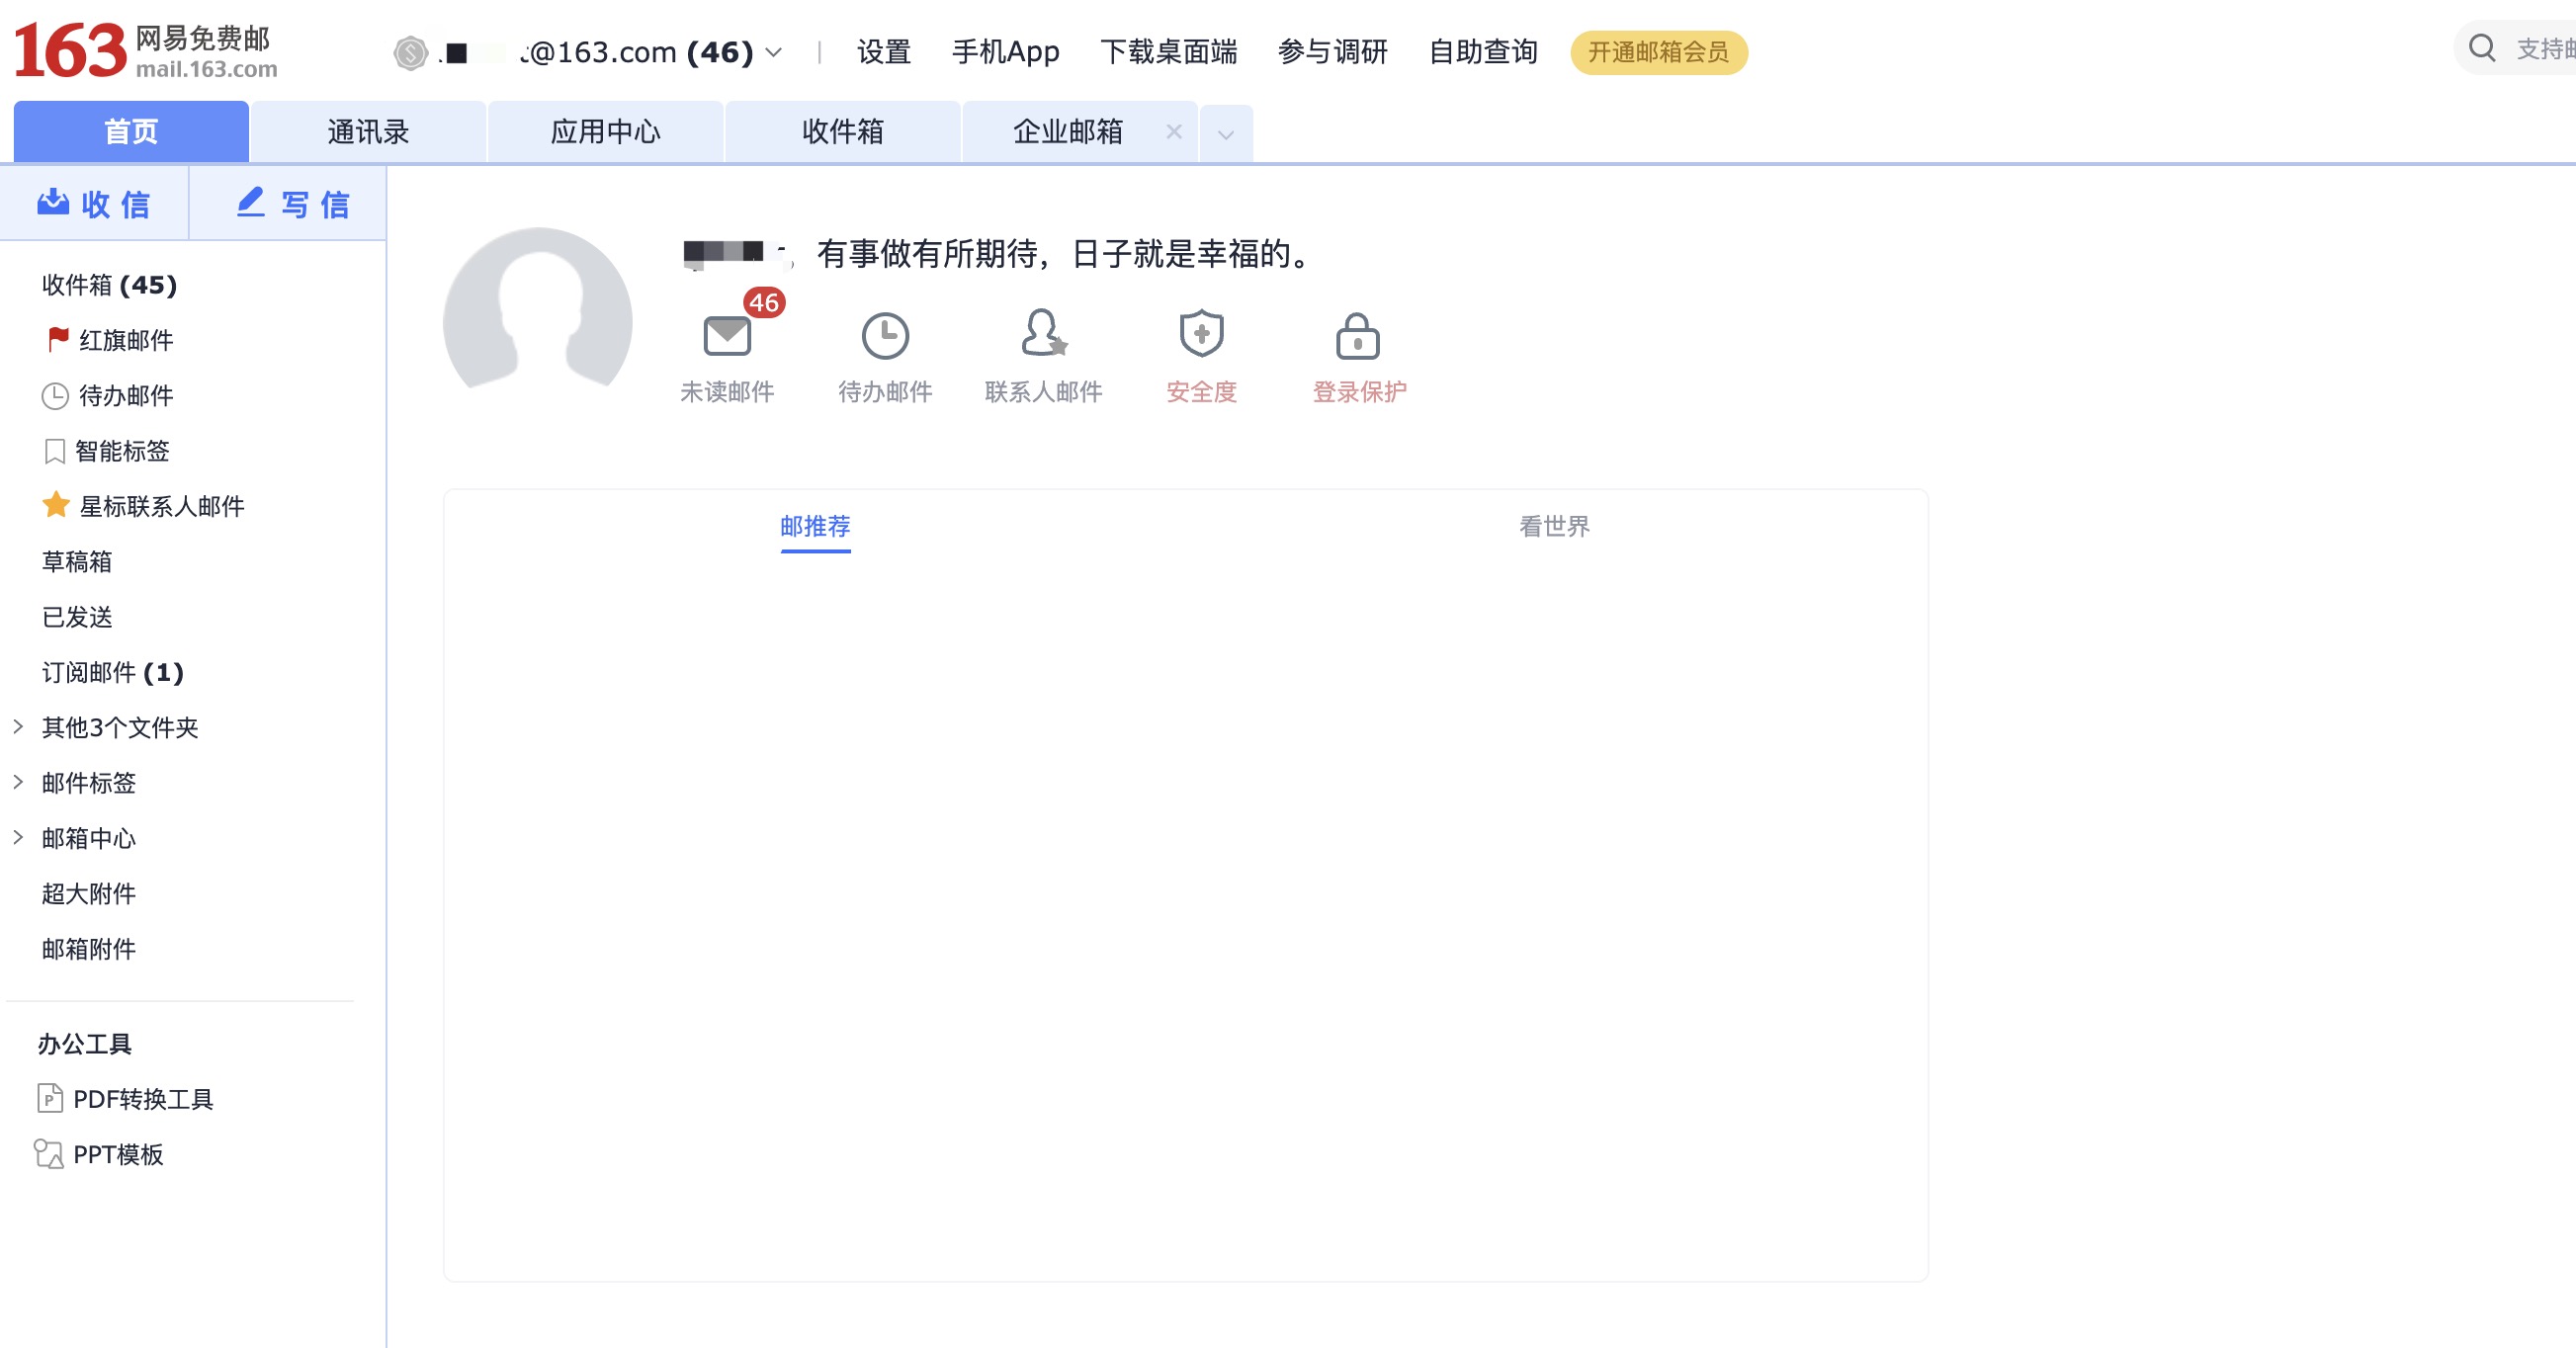Screen dimensions: 2576x1348
Task: Close the 企业邮箱 tab
Action: point(1174,131)
